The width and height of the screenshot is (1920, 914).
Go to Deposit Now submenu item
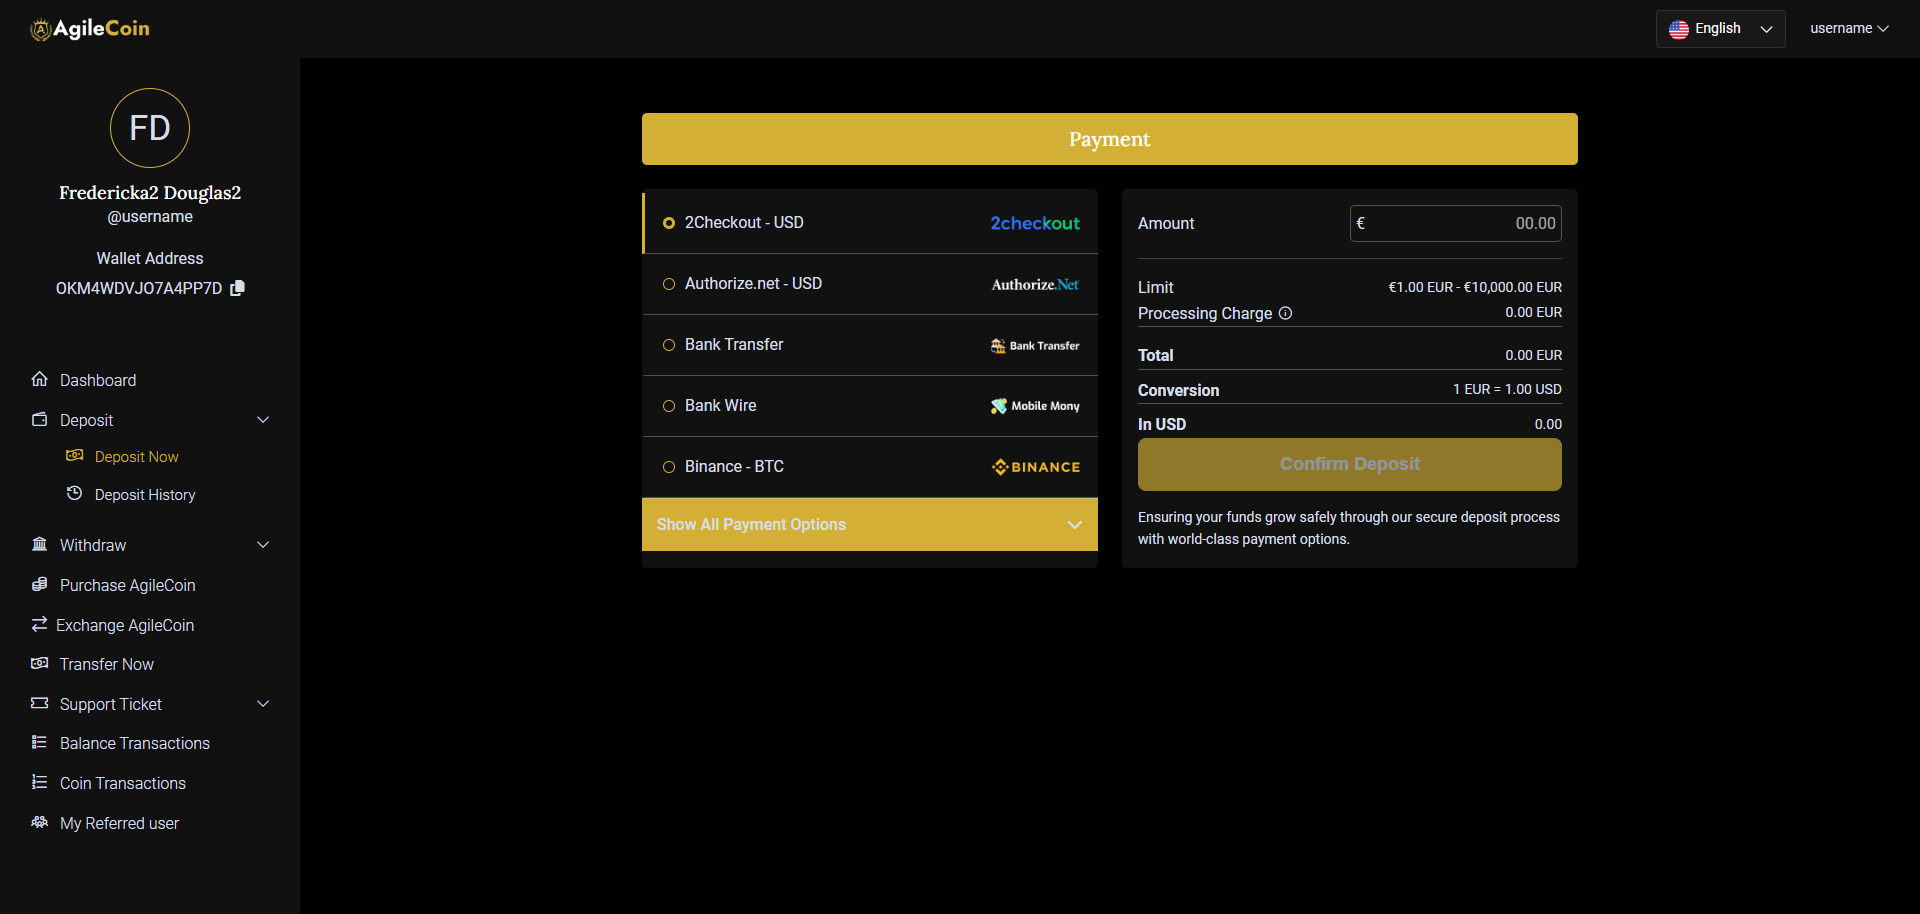point(136,456)
